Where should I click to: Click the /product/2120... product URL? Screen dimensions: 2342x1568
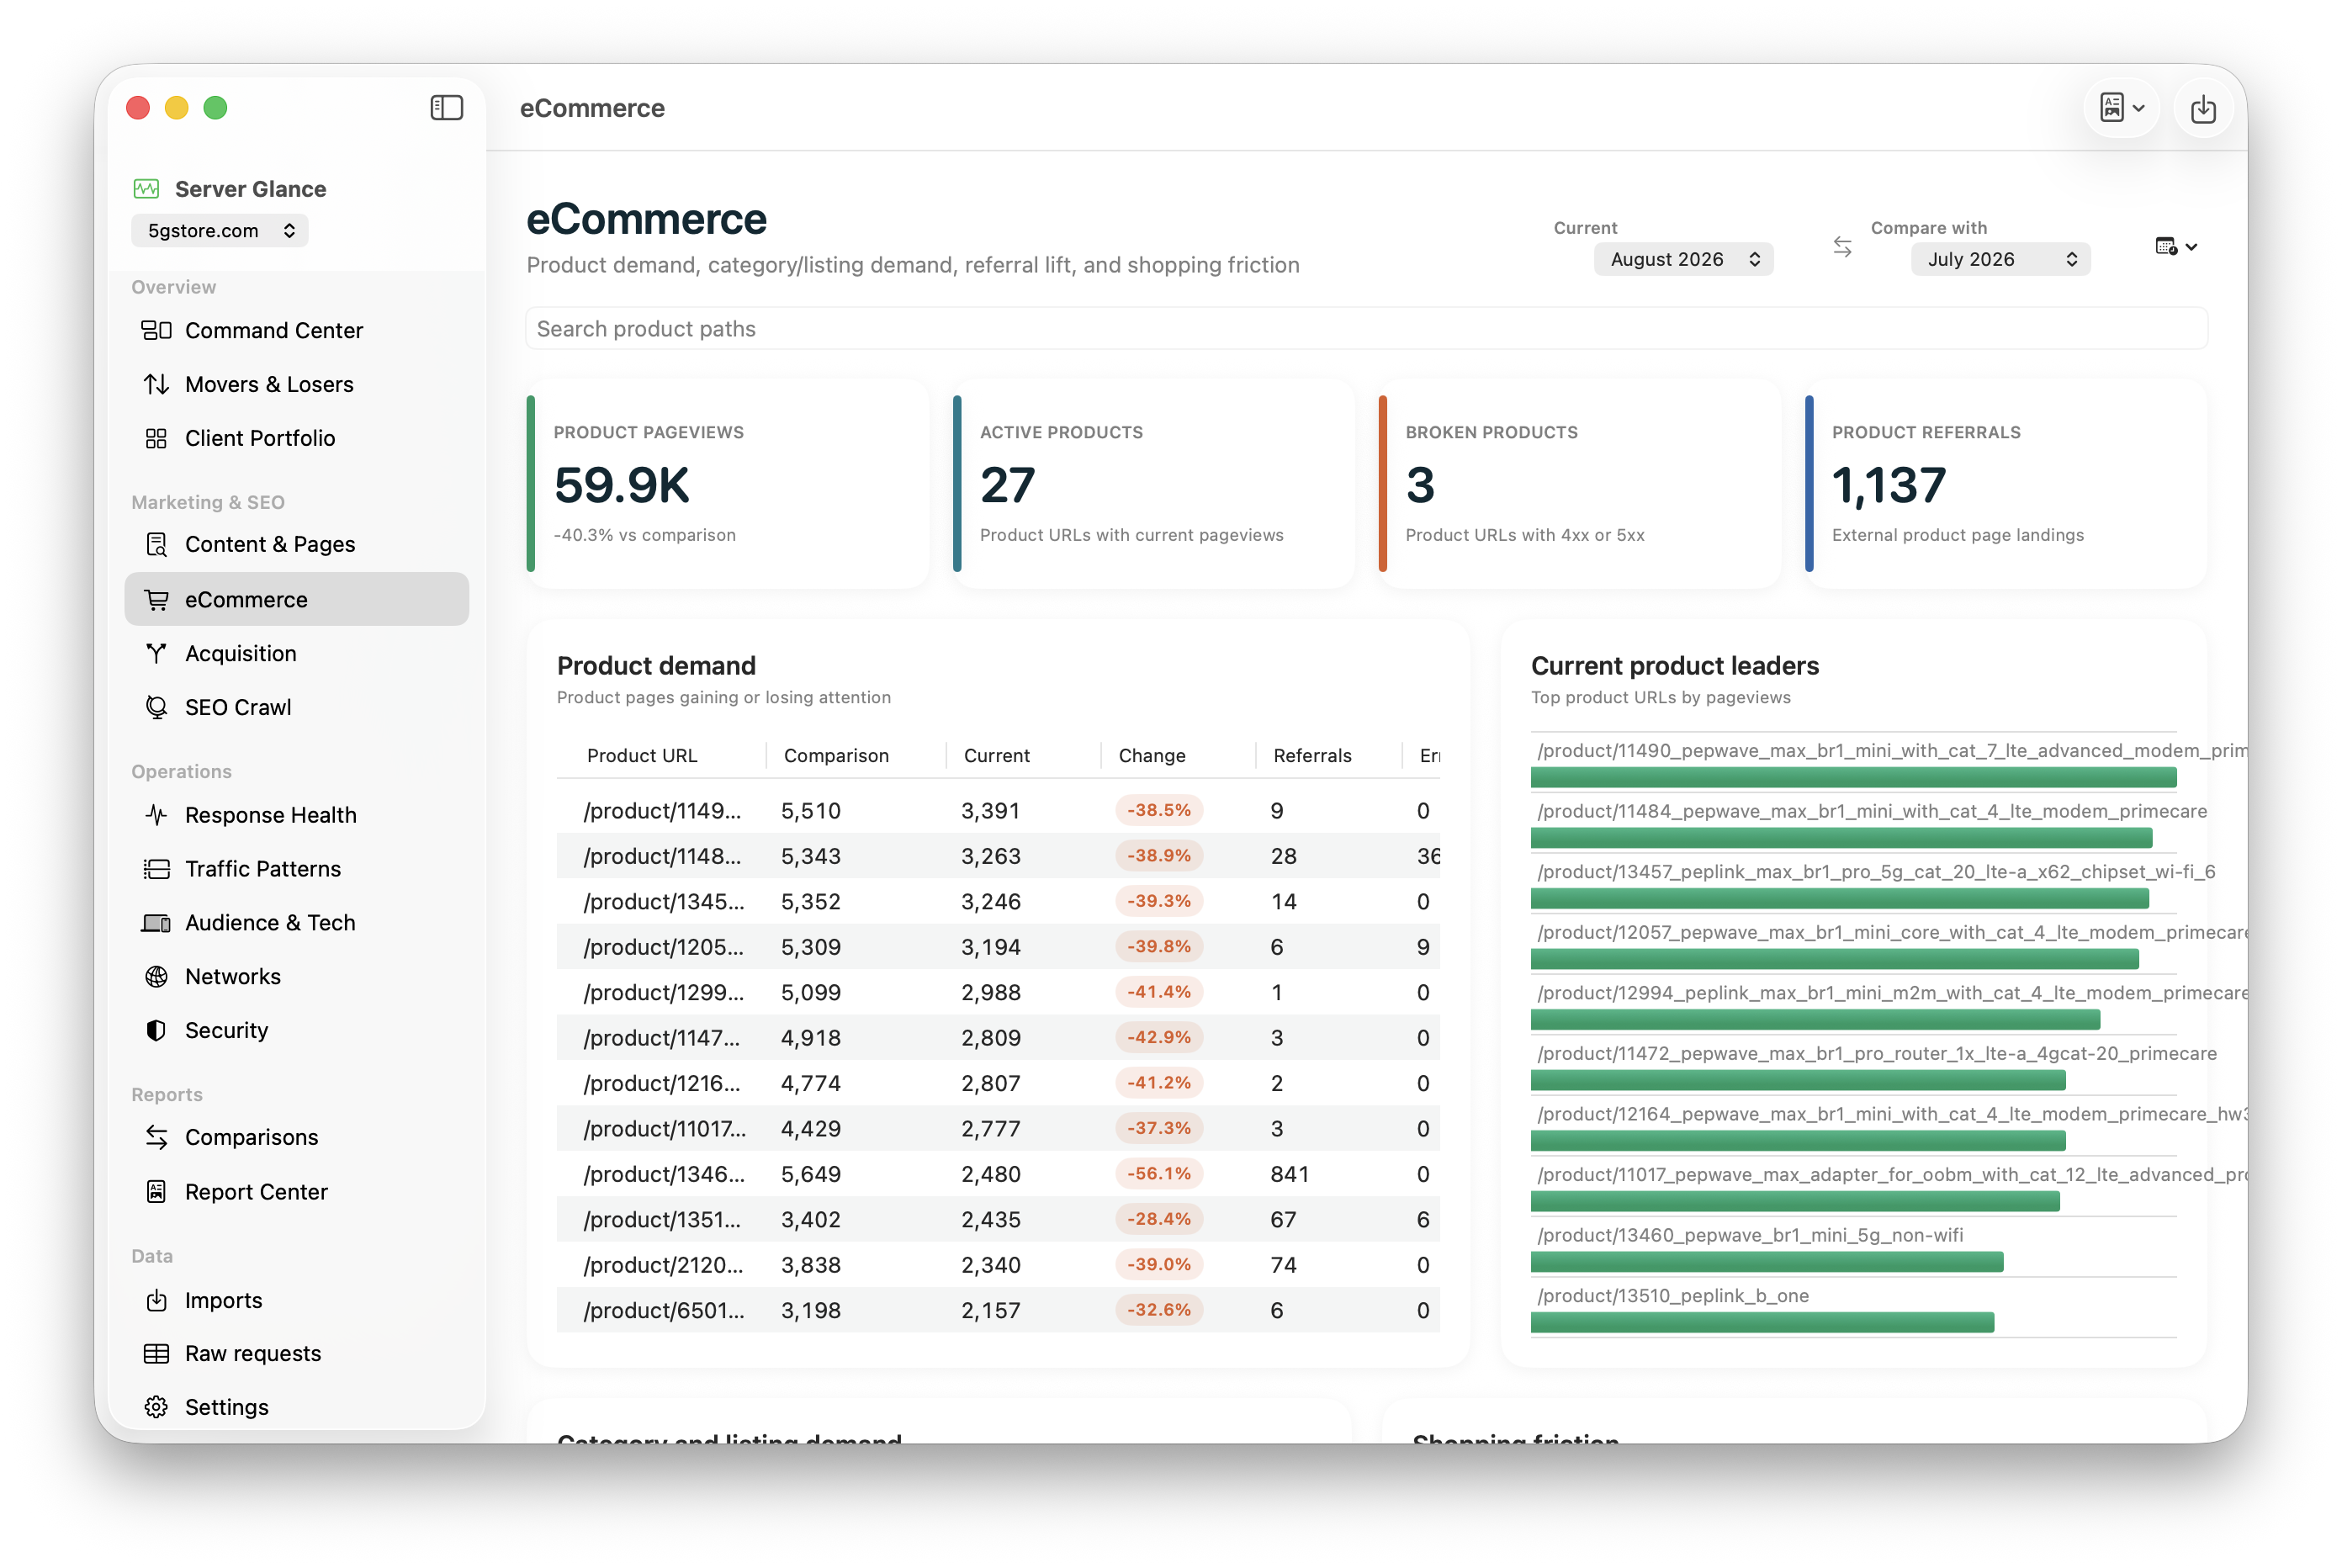(x=663, y=1265)
